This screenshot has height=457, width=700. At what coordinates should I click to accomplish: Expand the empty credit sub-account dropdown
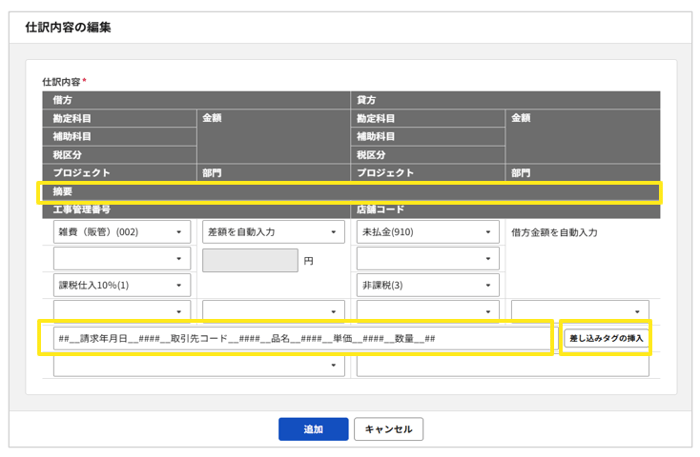tap(427, 259)
